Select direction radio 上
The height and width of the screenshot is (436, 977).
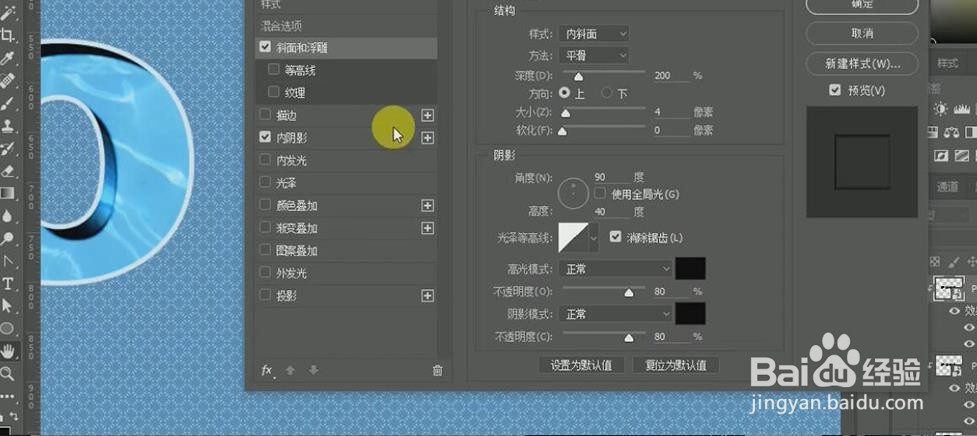pyautogui.click(x=565, y=93)
